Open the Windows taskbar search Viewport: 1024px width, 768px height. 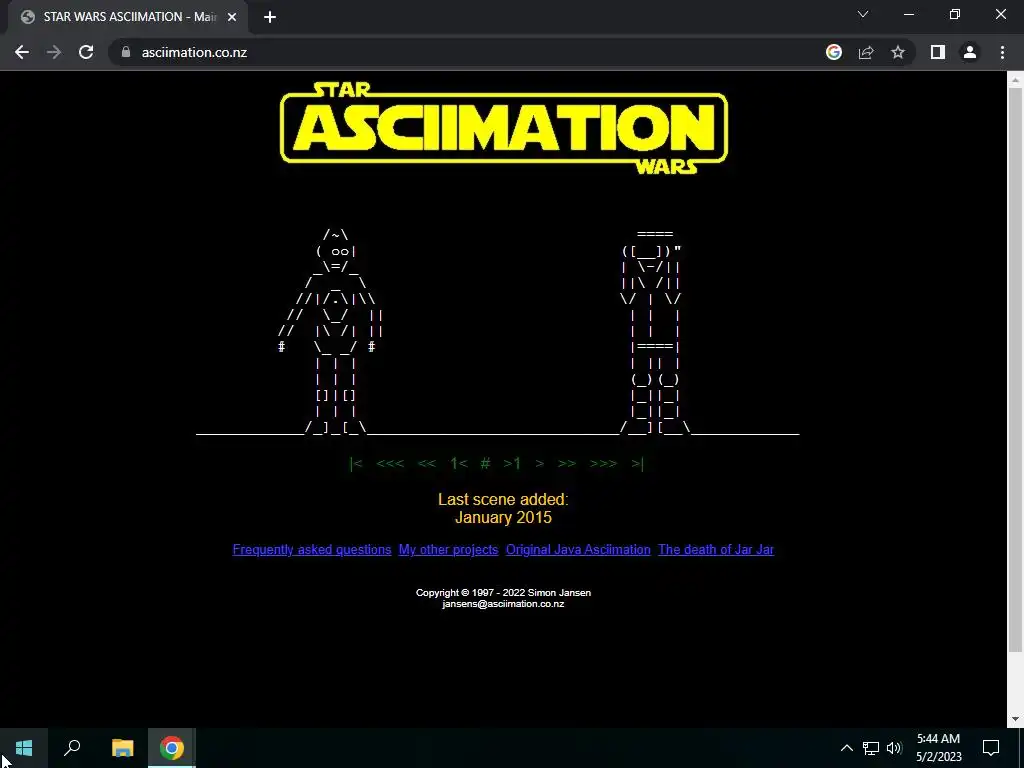tap(72, 748)
